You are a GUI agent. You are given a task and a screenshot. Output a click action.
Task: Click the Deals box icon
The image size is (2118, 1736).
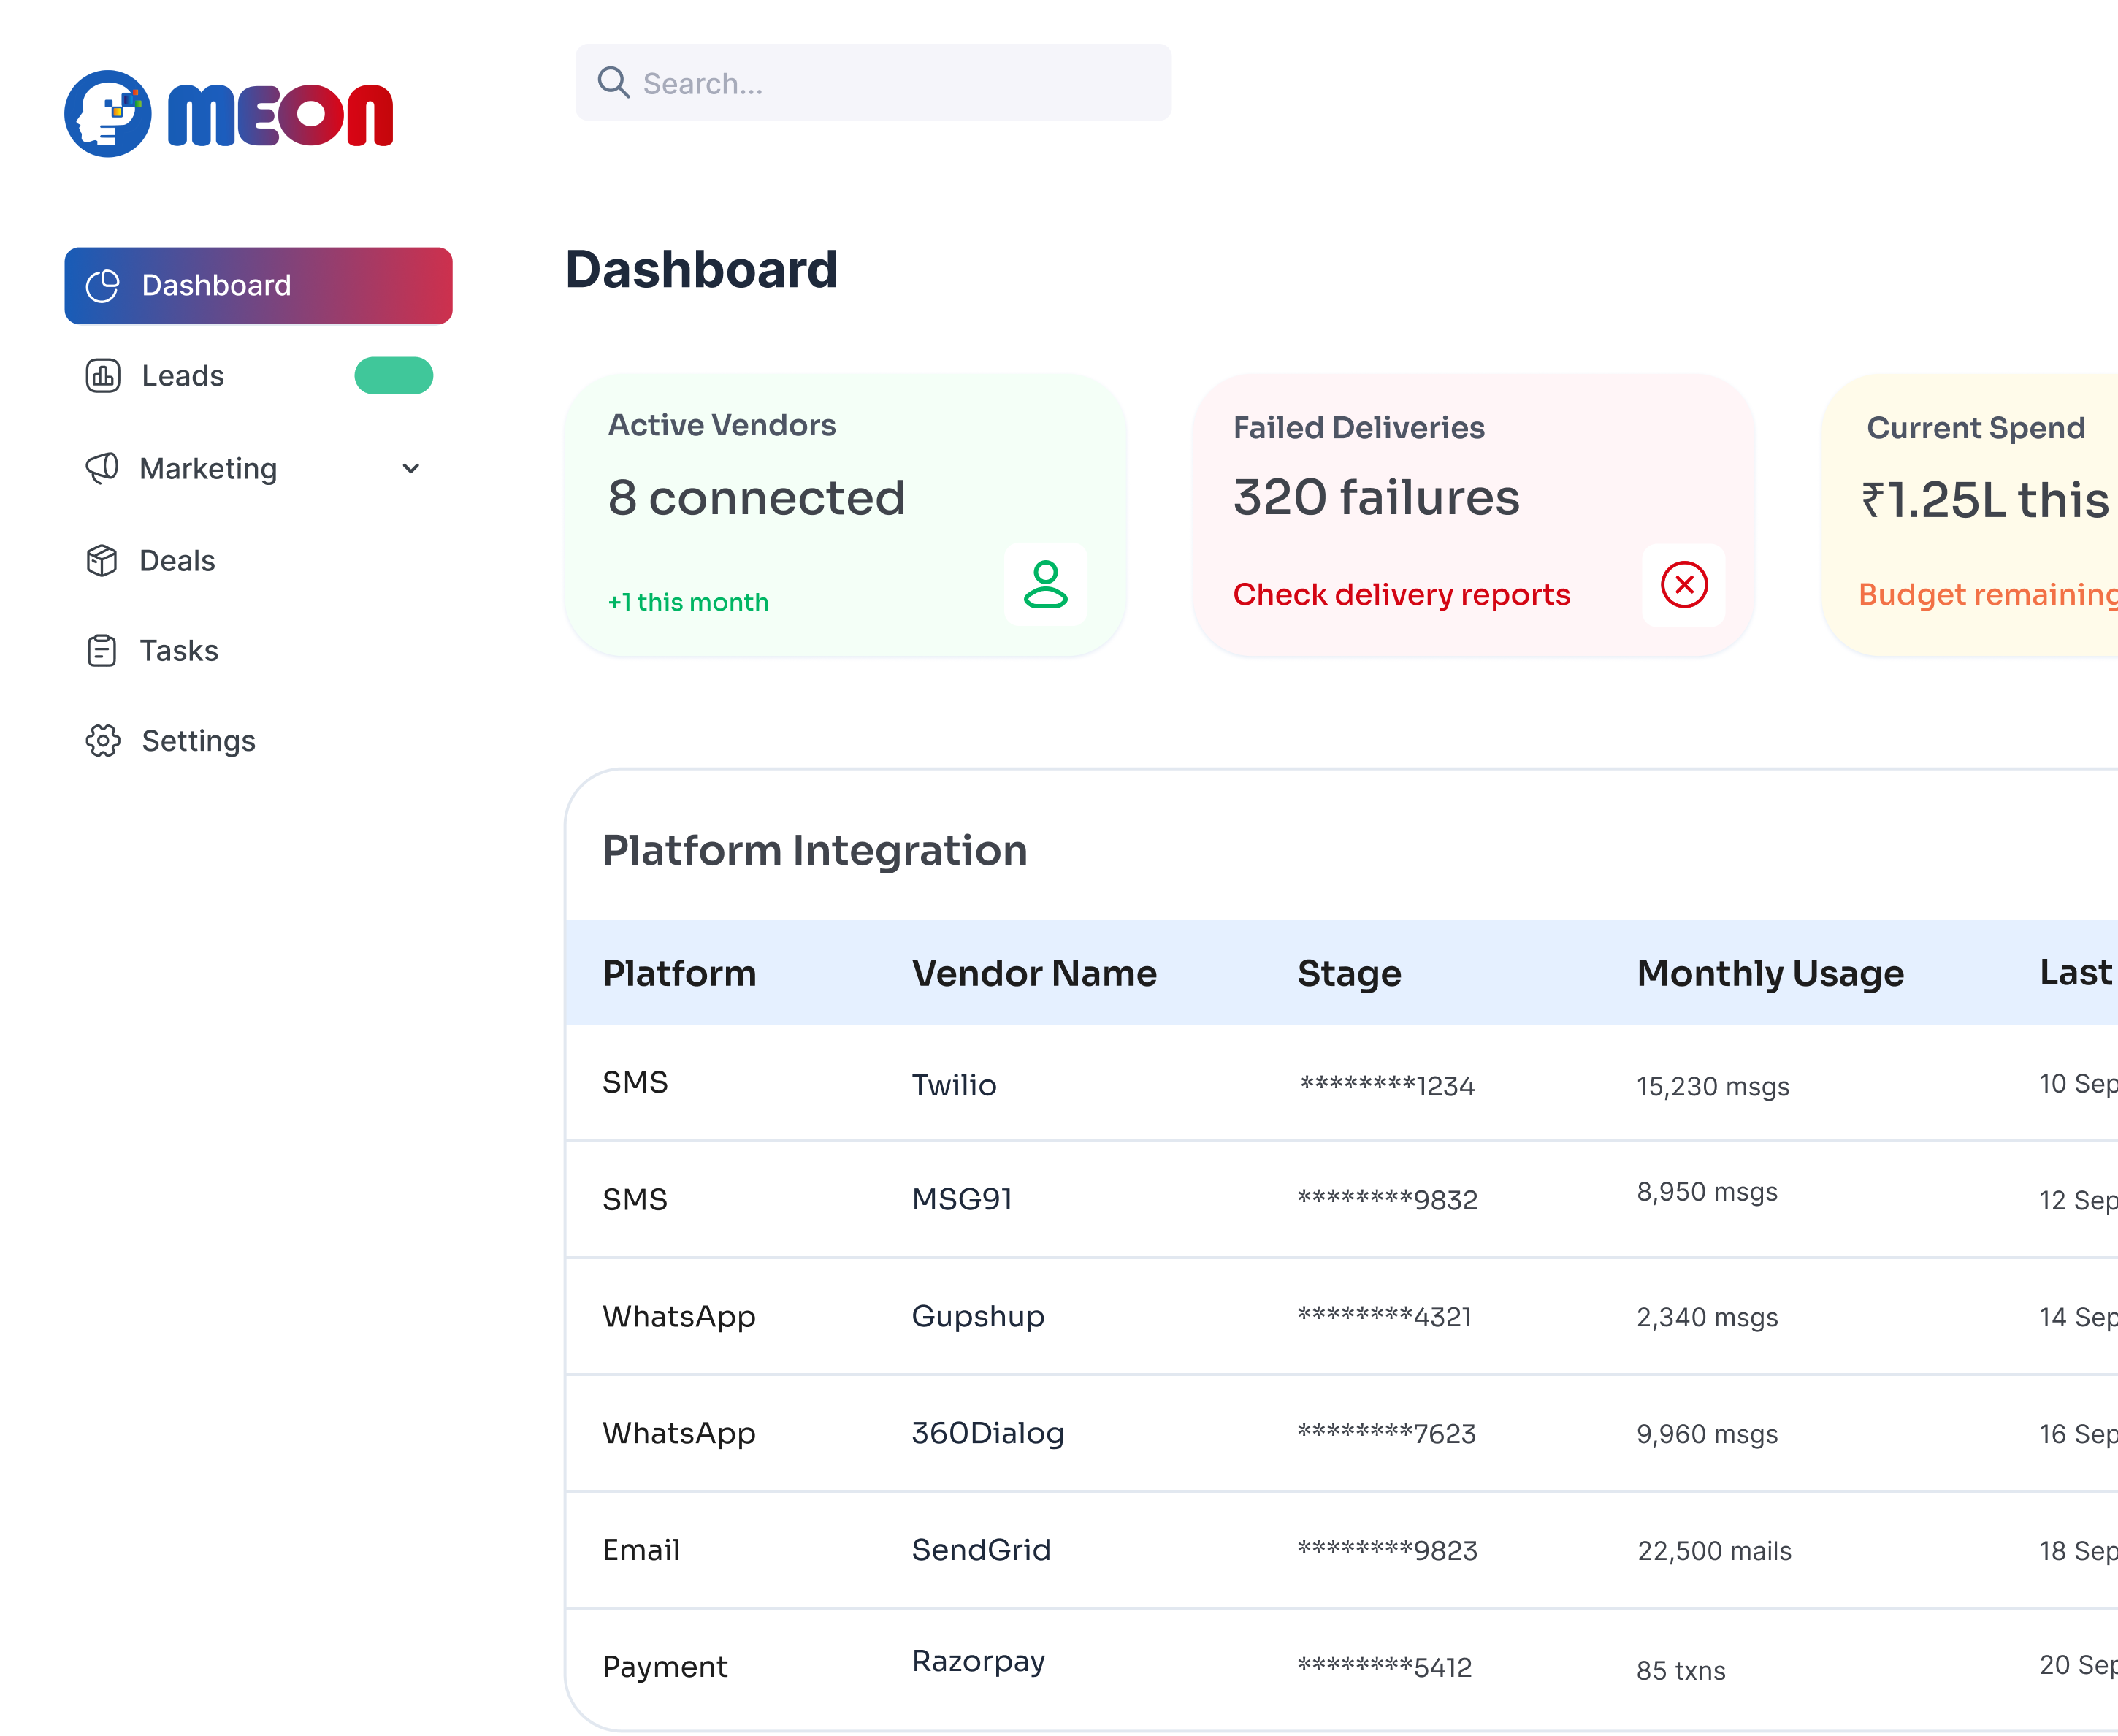click(102, 561)
